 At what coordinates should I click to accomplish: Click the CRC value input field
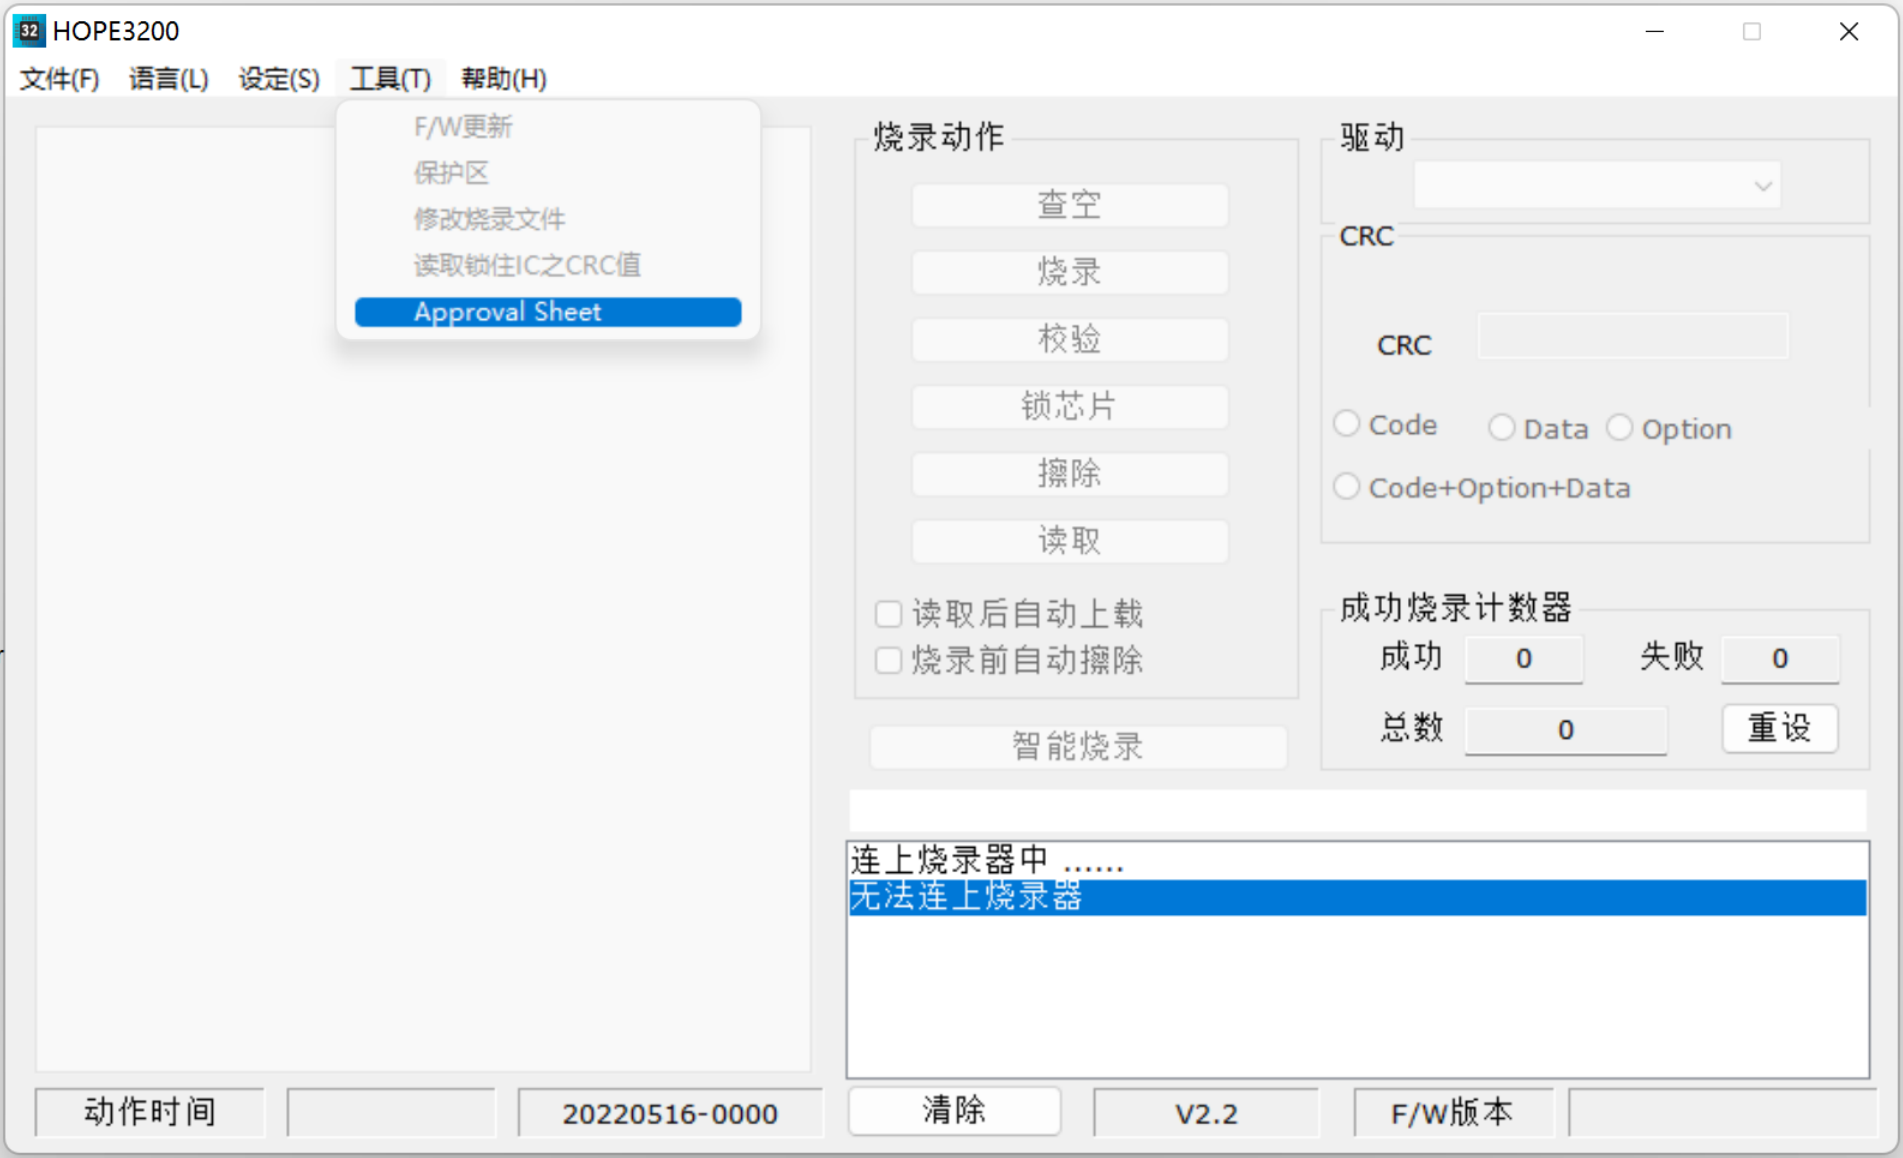pos(1632,337)
